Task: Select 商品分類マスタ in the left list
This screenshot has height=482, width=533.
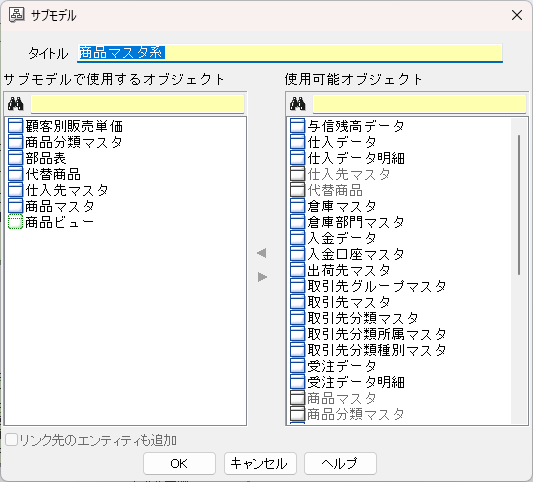Action: point(74,142)
